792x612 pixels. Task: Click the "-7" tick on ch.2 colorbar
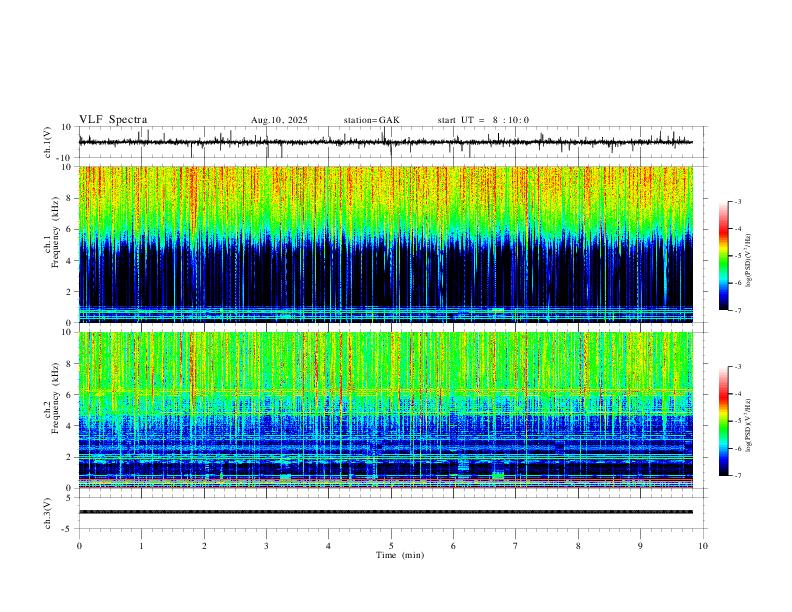coord(737,476)
